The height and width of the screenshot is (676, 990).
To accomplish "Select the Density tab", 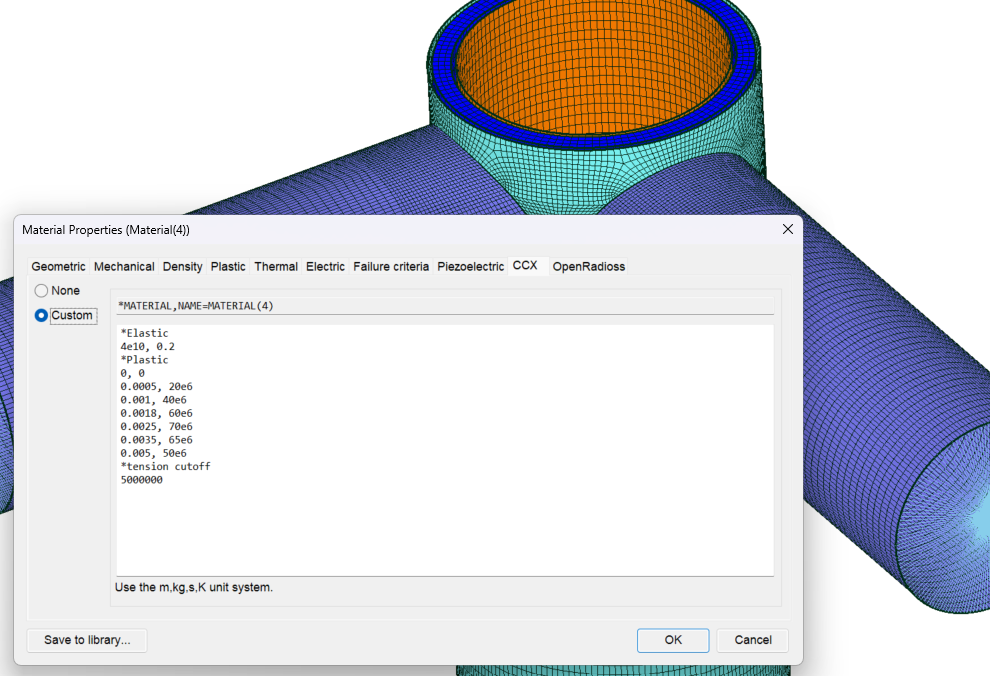I will pyautogui.click(x=182, y=266).
